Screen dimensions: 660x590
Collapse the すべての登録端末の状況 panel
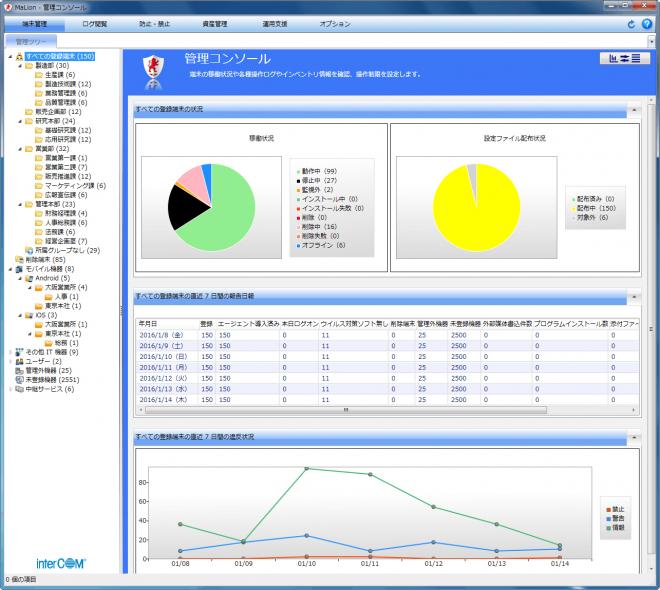[632, 108]
